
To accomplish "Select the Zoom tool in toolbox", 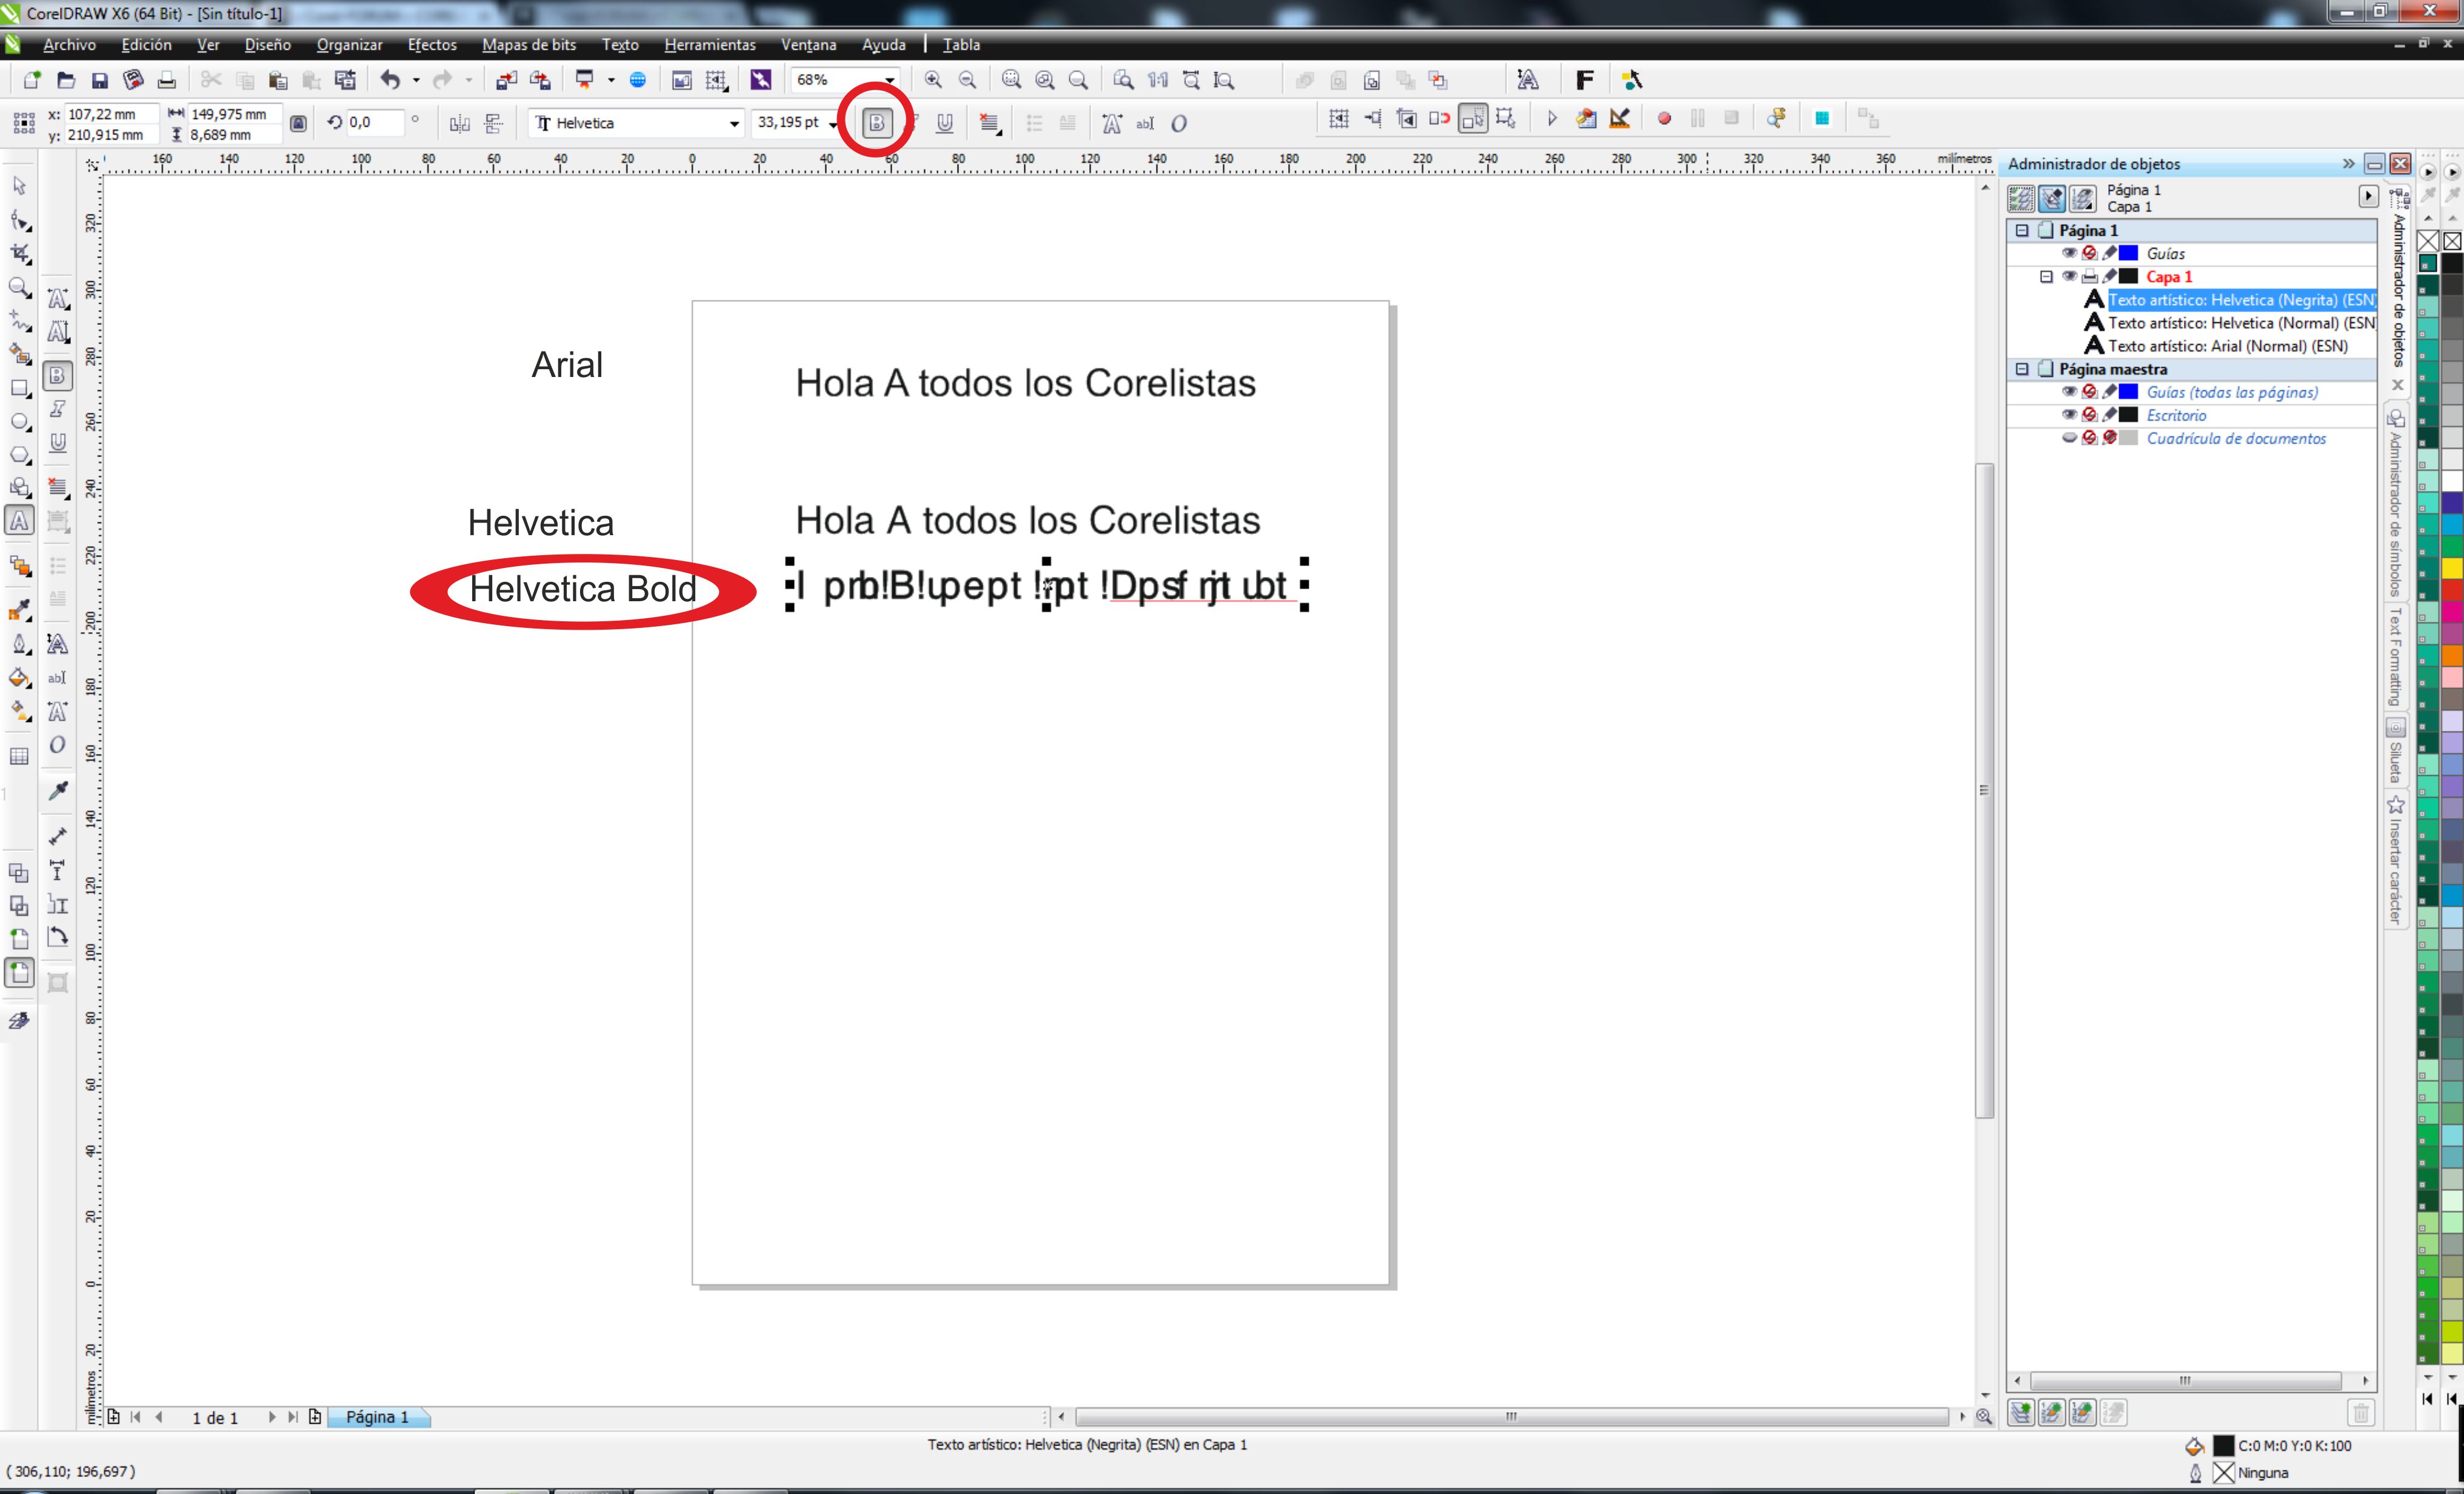I will 19,288.
